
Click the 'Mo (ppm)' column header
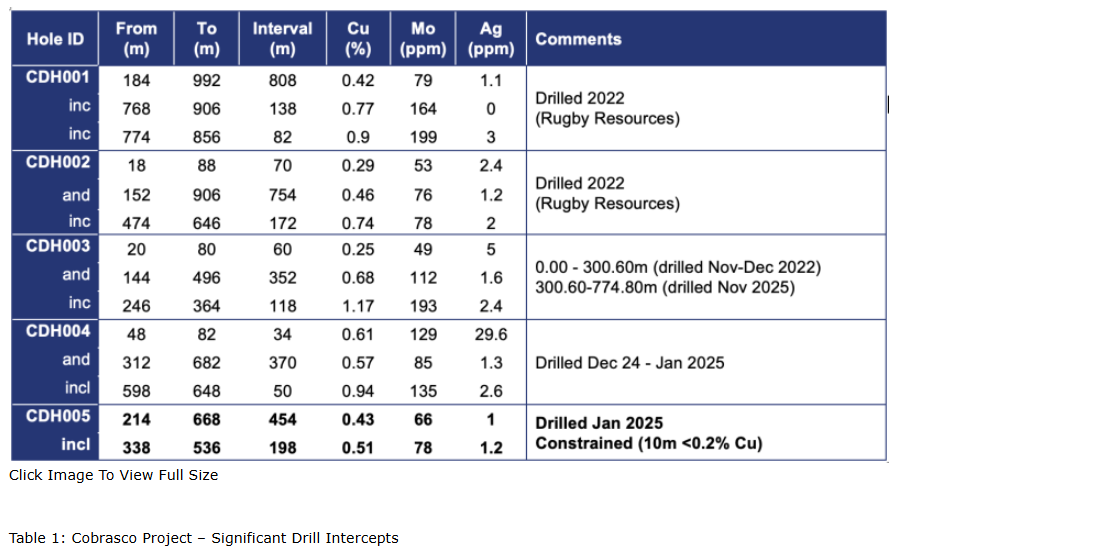423,39
